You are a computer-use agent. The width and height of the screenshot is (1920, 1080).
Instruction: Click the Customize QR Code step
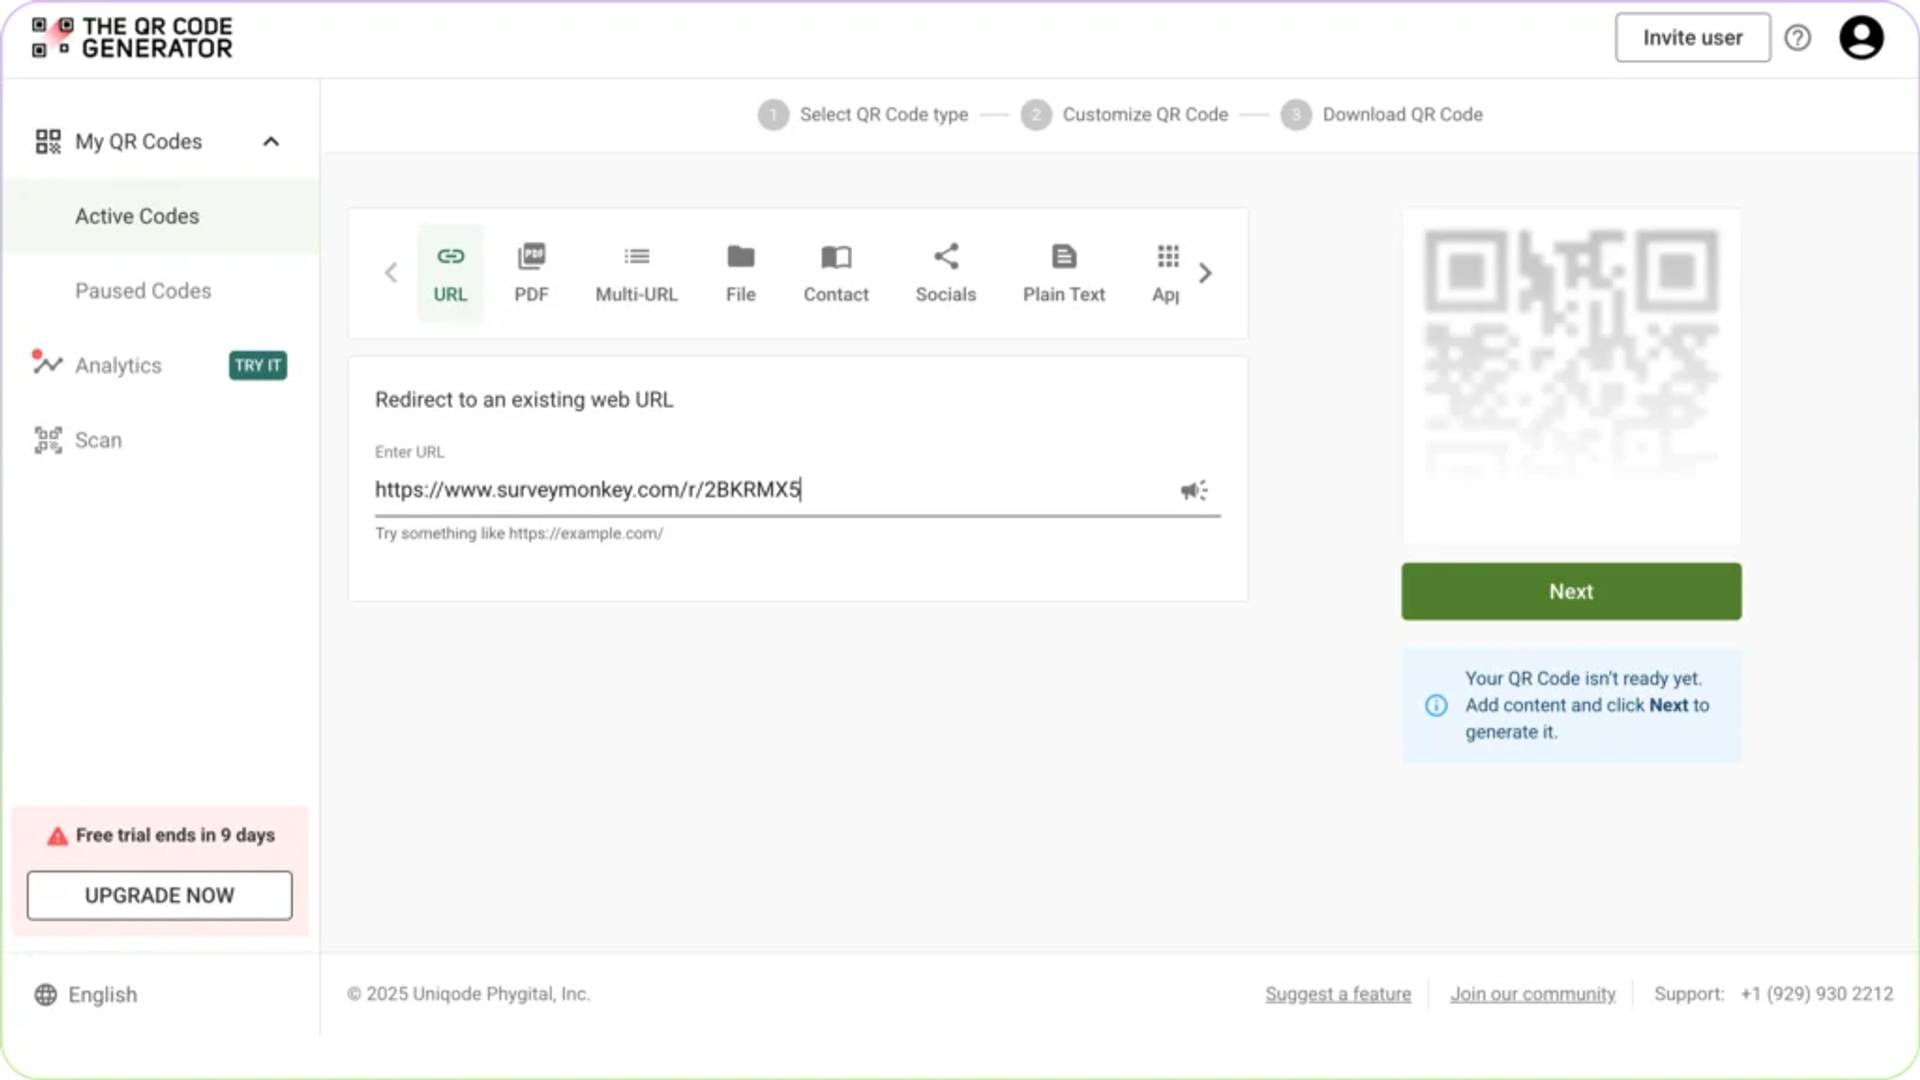[1124, 115]
